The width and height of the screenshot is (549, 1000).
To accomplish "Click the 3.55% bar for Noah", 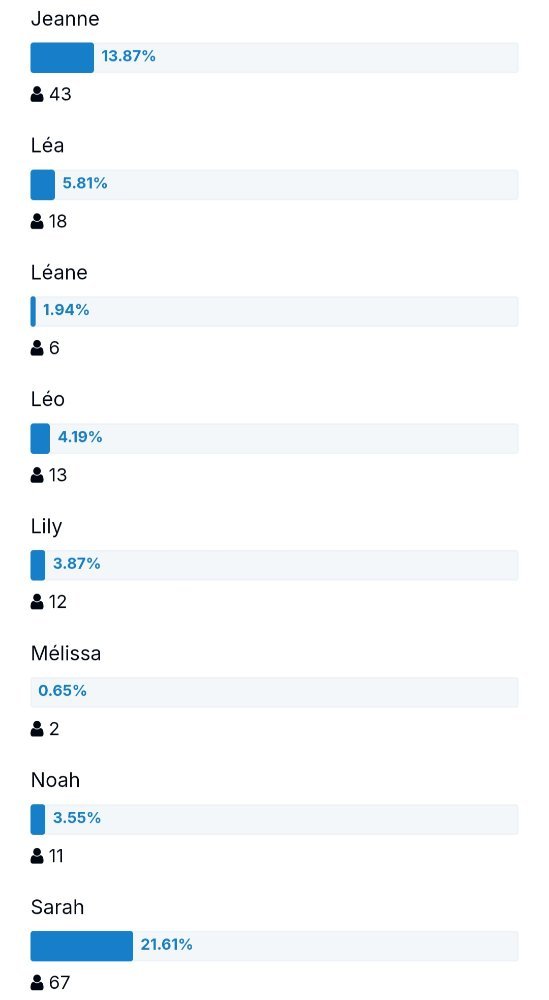I will pos(274,820).
